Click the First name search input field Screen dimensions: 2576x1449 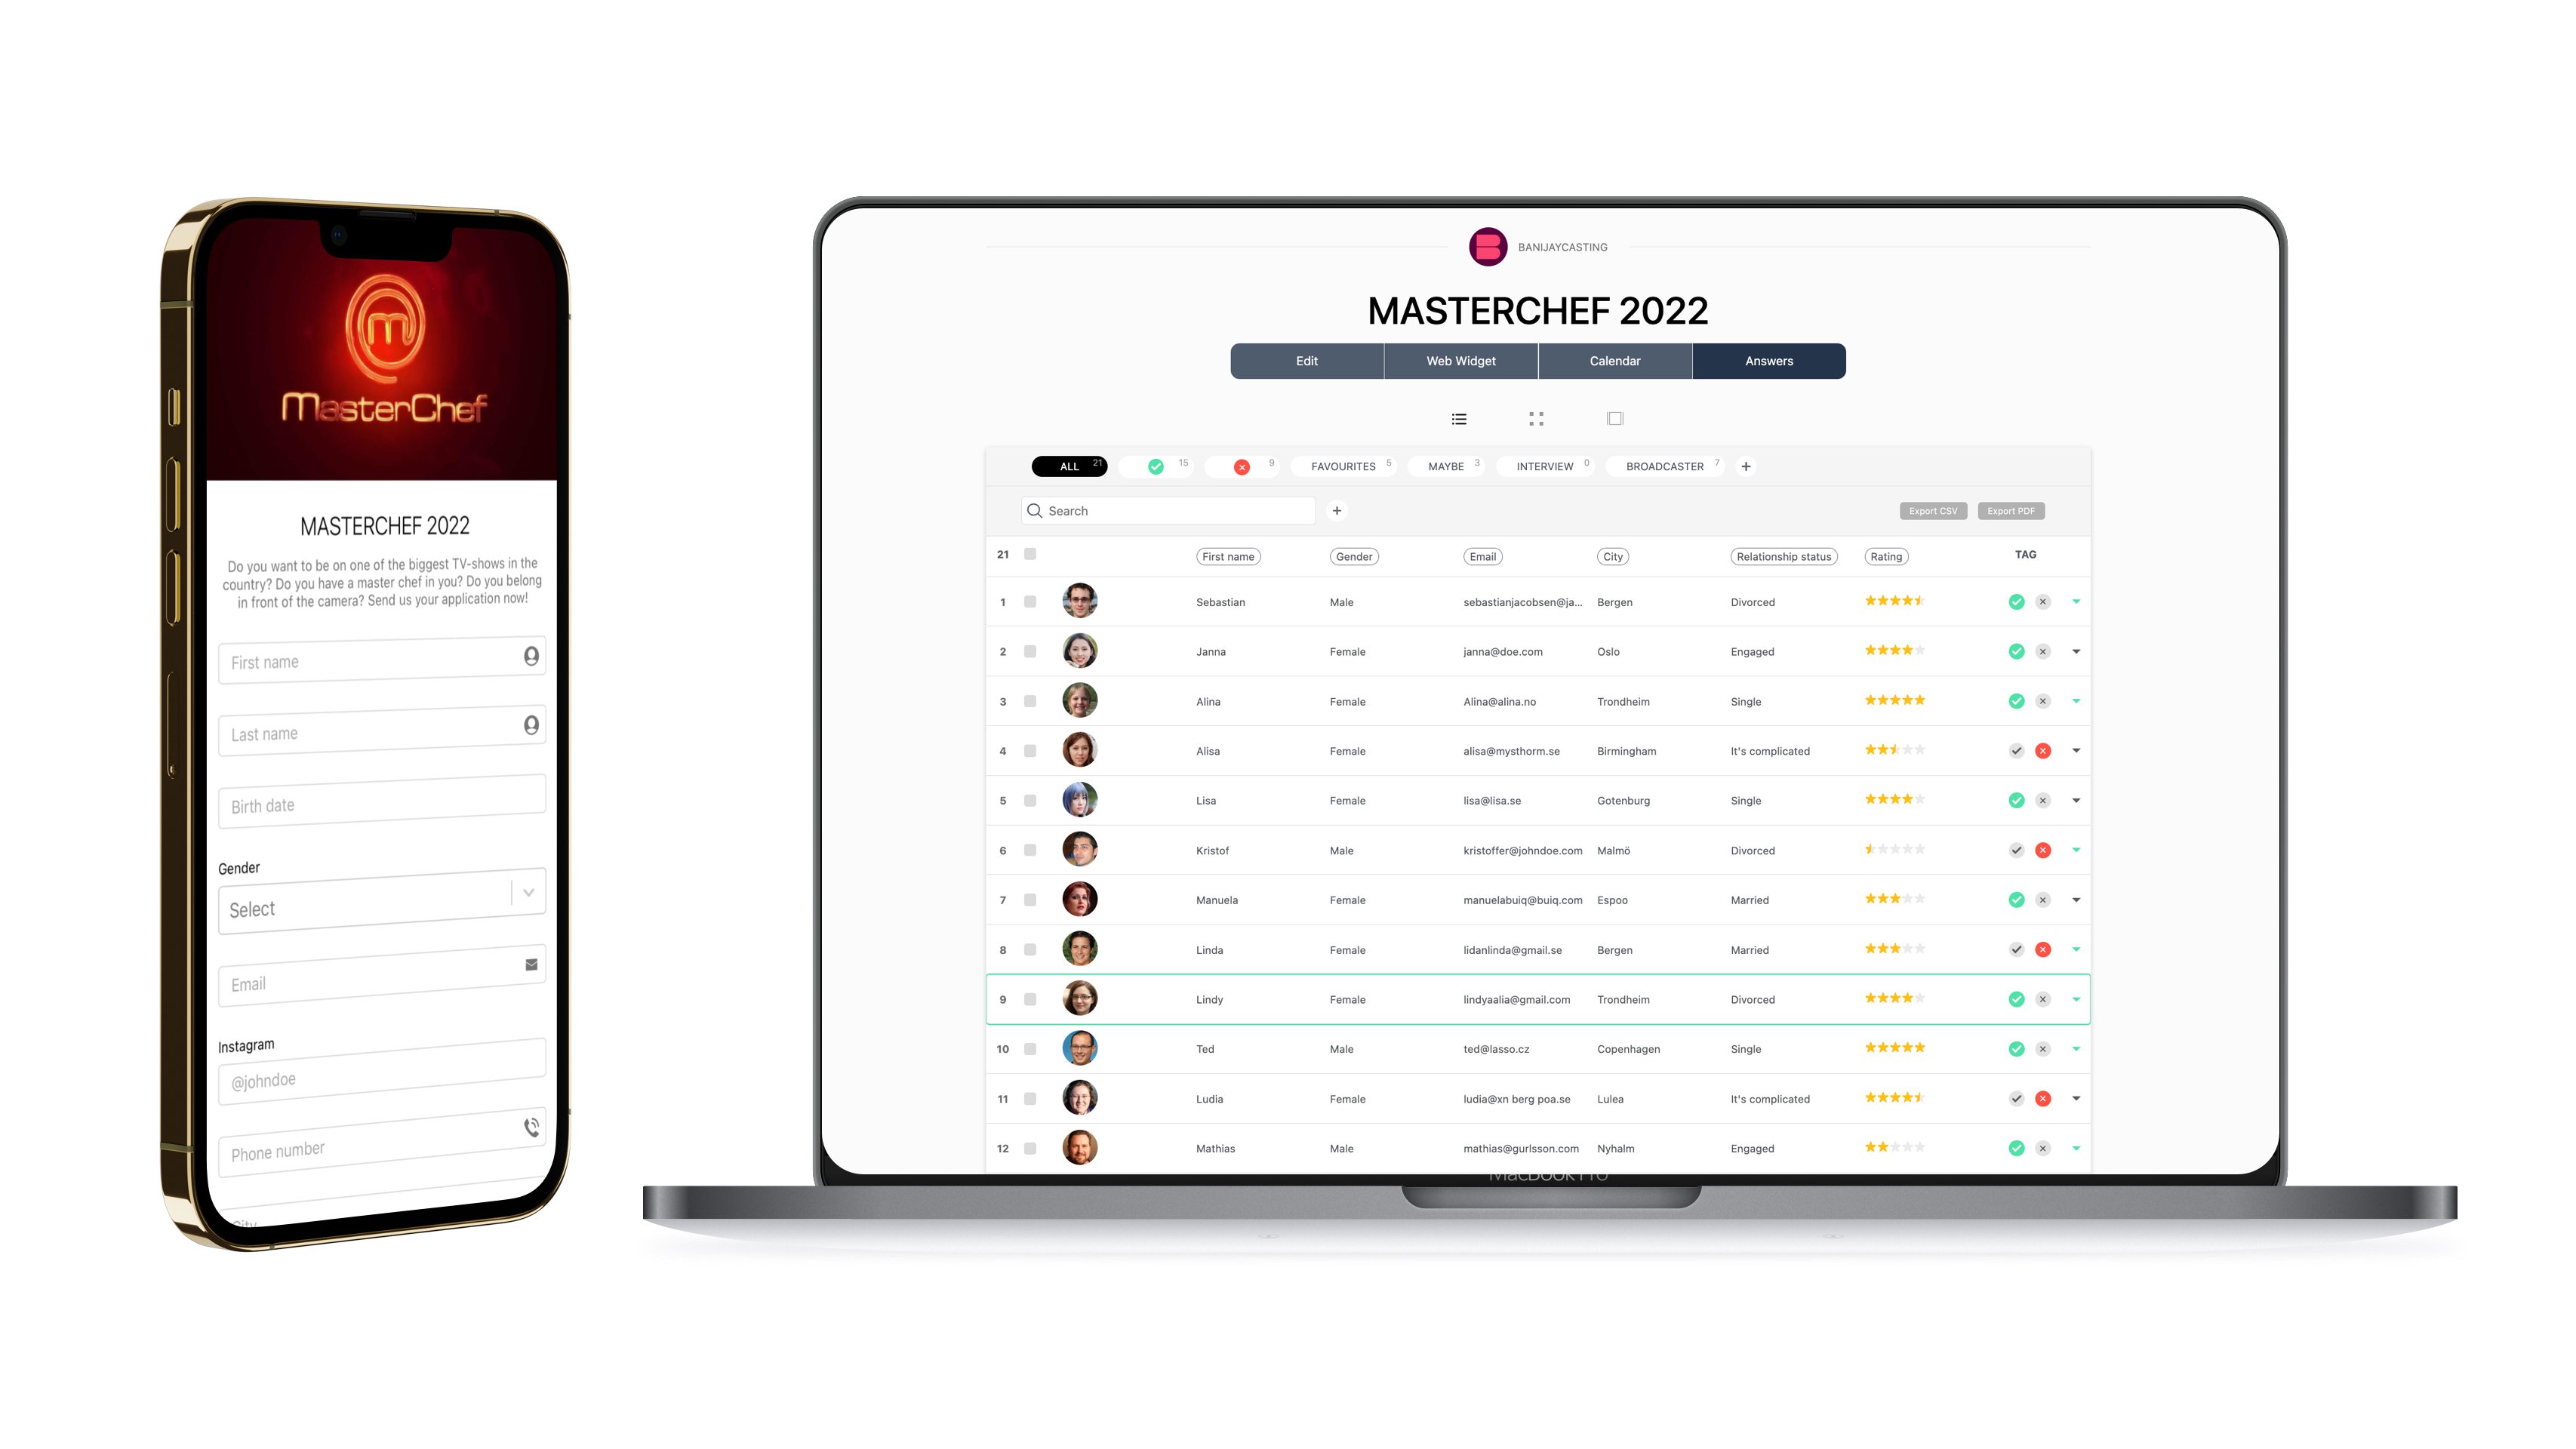(1230, 554)
